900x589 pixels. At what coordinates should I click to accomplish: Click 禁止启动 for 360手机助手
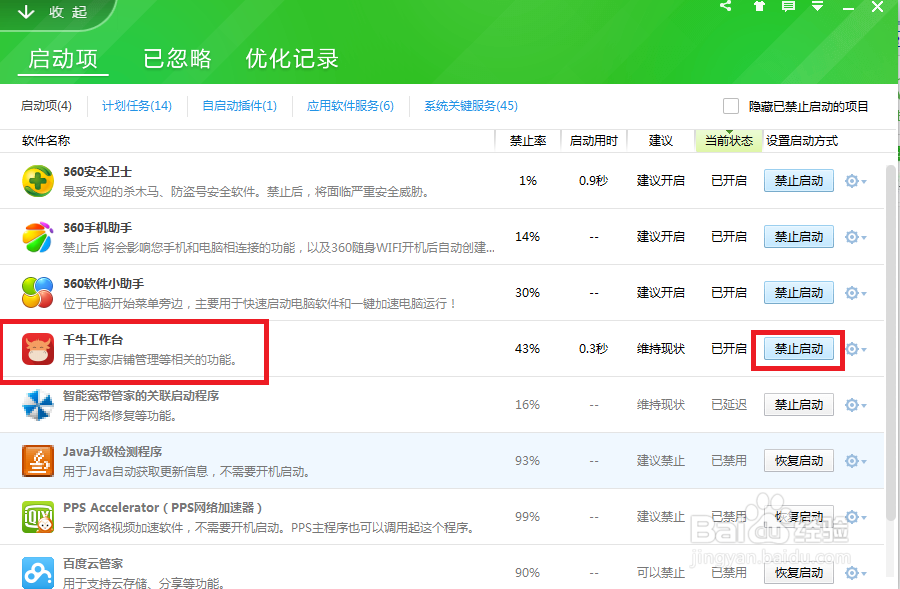click(798, 237)
